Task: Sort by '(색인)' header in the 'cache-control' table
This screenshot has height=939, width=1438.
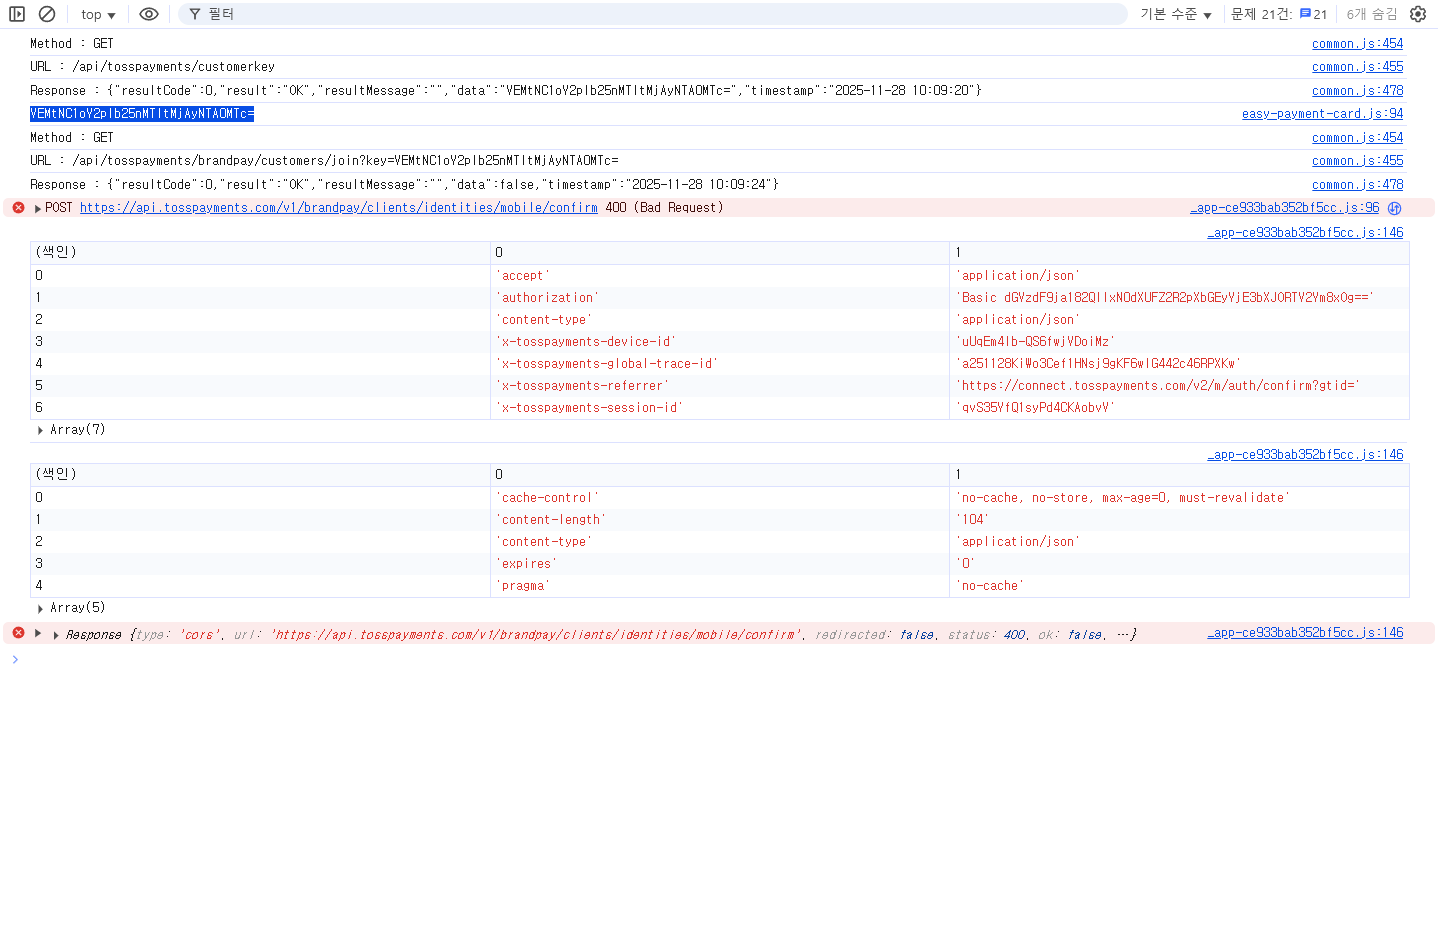Action: (x=260, y=475)
